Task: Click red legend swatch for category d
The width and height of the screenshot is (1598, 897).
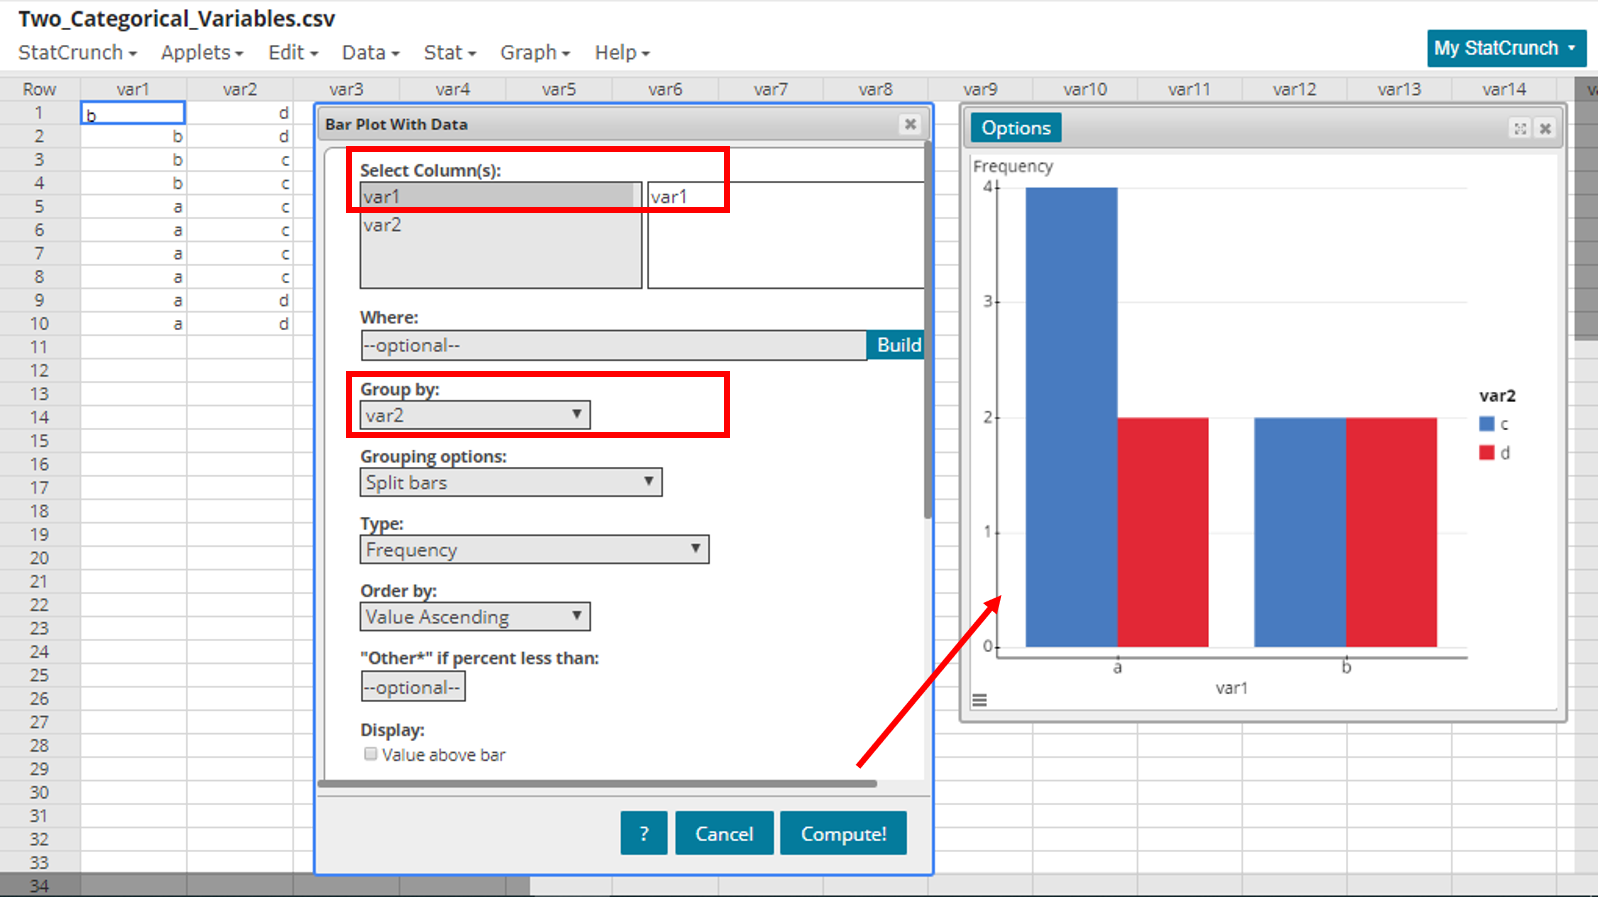Action: click(1486, 453)
